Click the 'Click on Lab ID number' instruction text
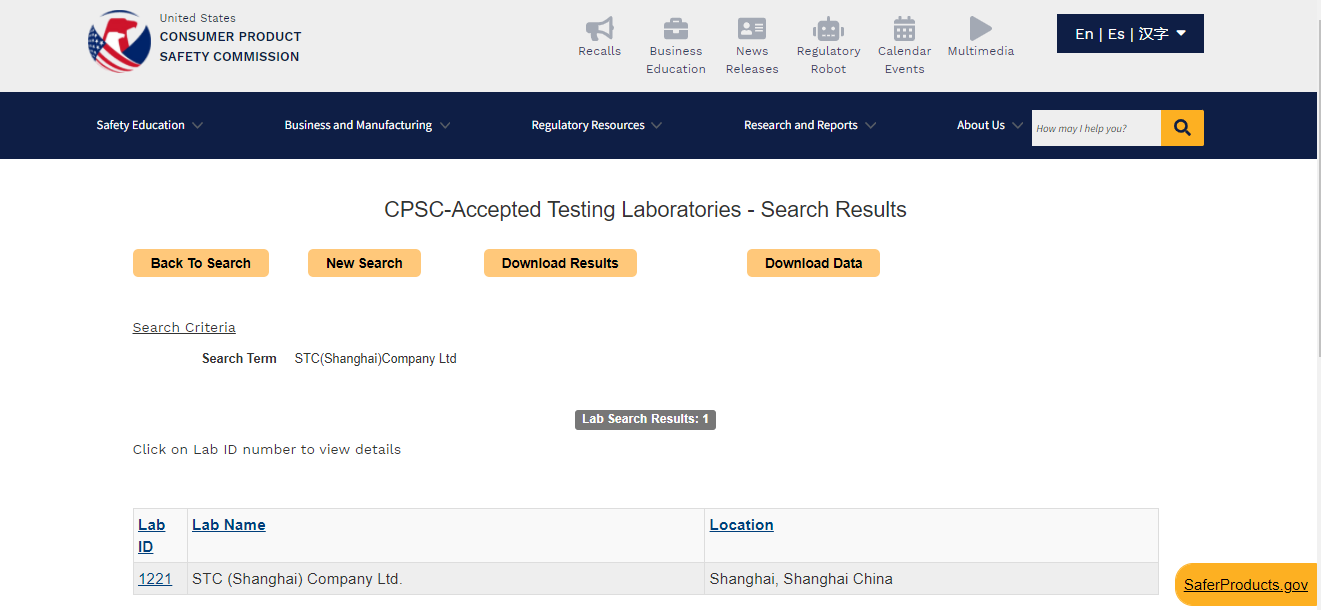 tap(267, 449)
